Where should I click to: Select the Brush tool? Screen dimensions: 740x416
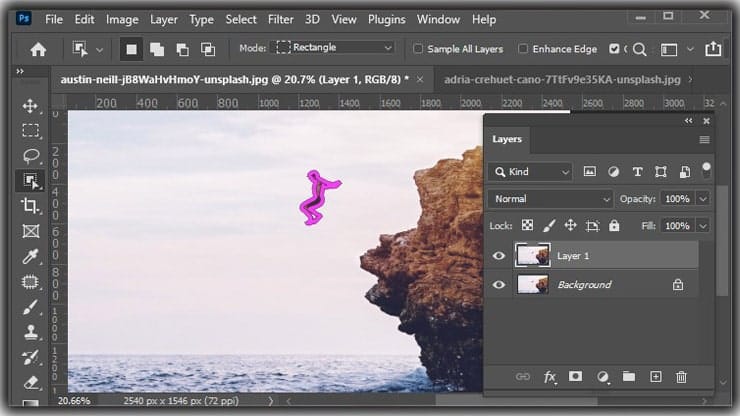click(x=30, y=307)
